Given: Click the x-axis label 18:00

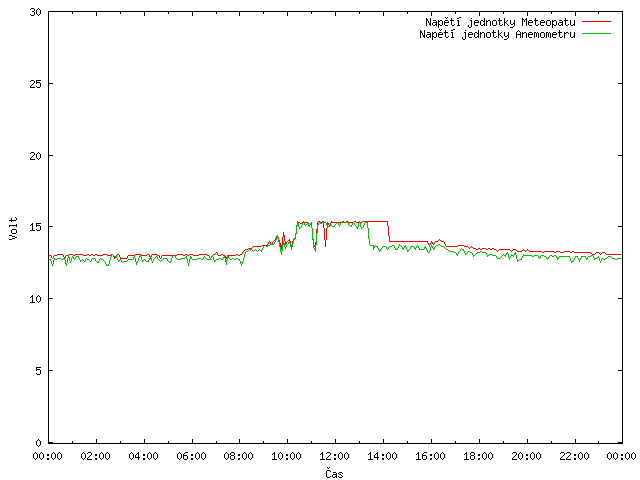Looking at the screenshot, I should pos(478,456).
